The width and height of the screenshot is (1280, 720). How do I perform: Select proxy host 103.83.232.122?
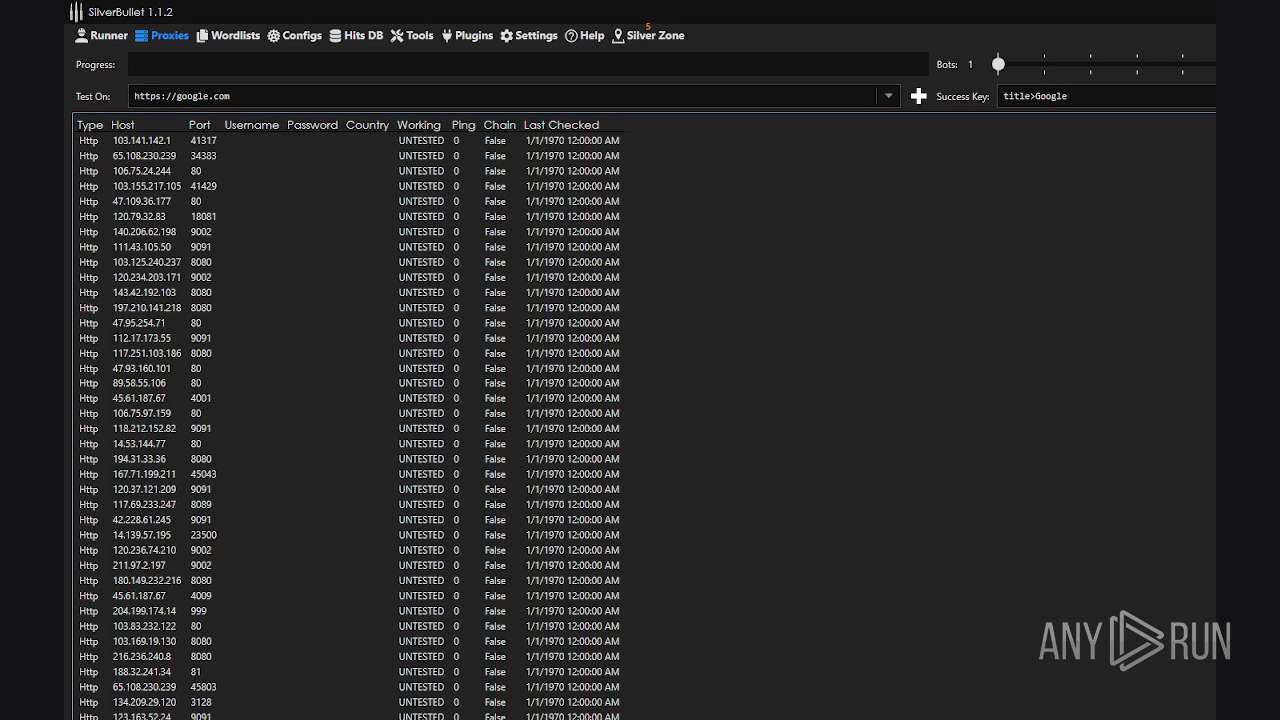tap(144, 626)
